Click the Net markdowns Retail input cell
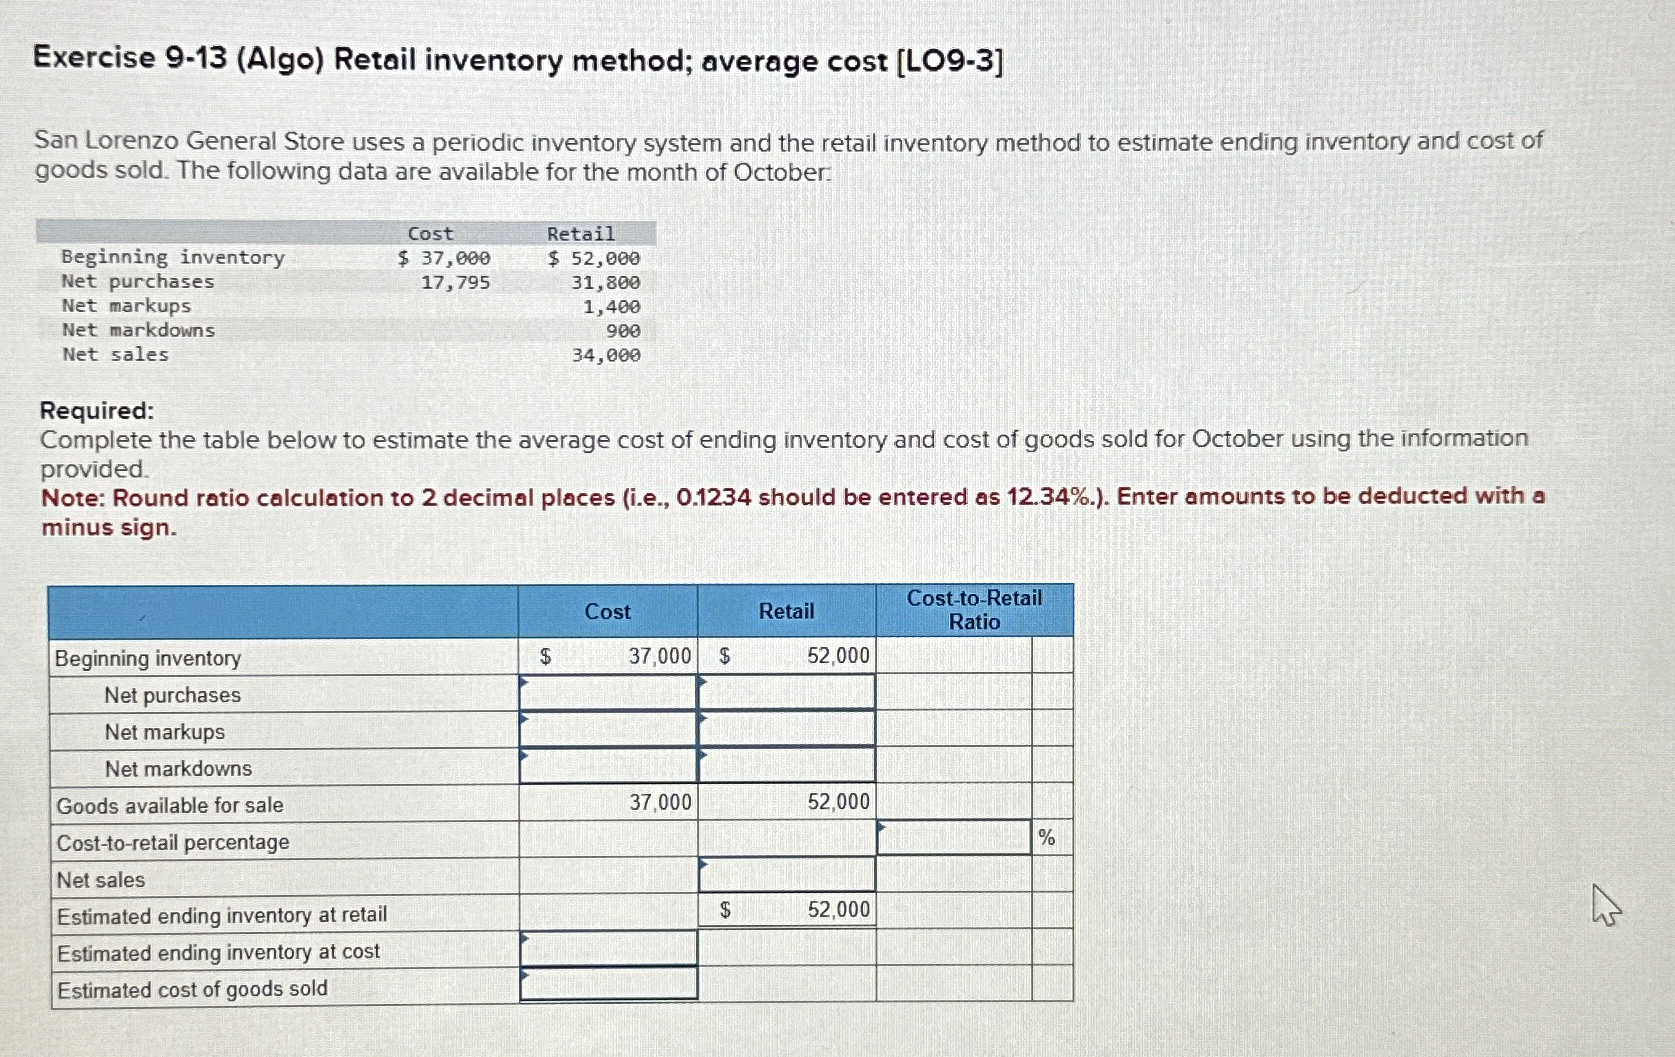 point(786,766)
